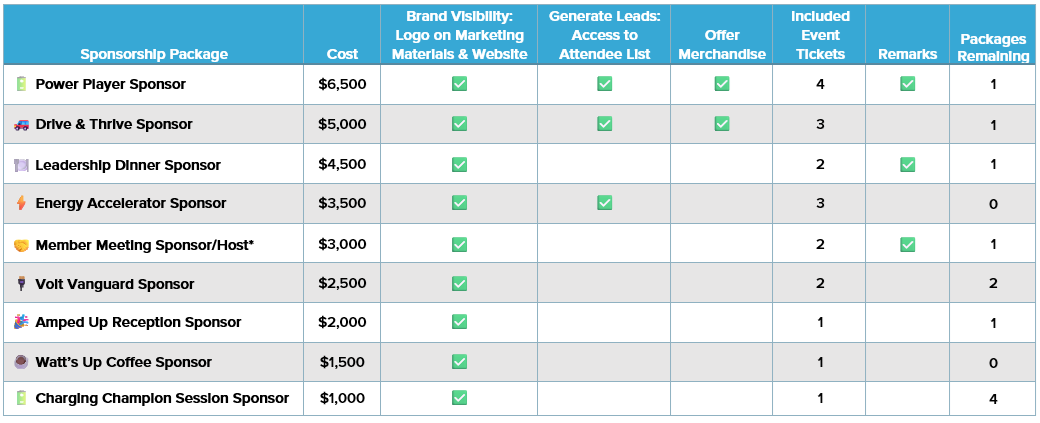Click the battery icon beside Power Player Sponsor
Image resolution: width=1040 pixels, height=423 pixels.
(x=22, y=84)
